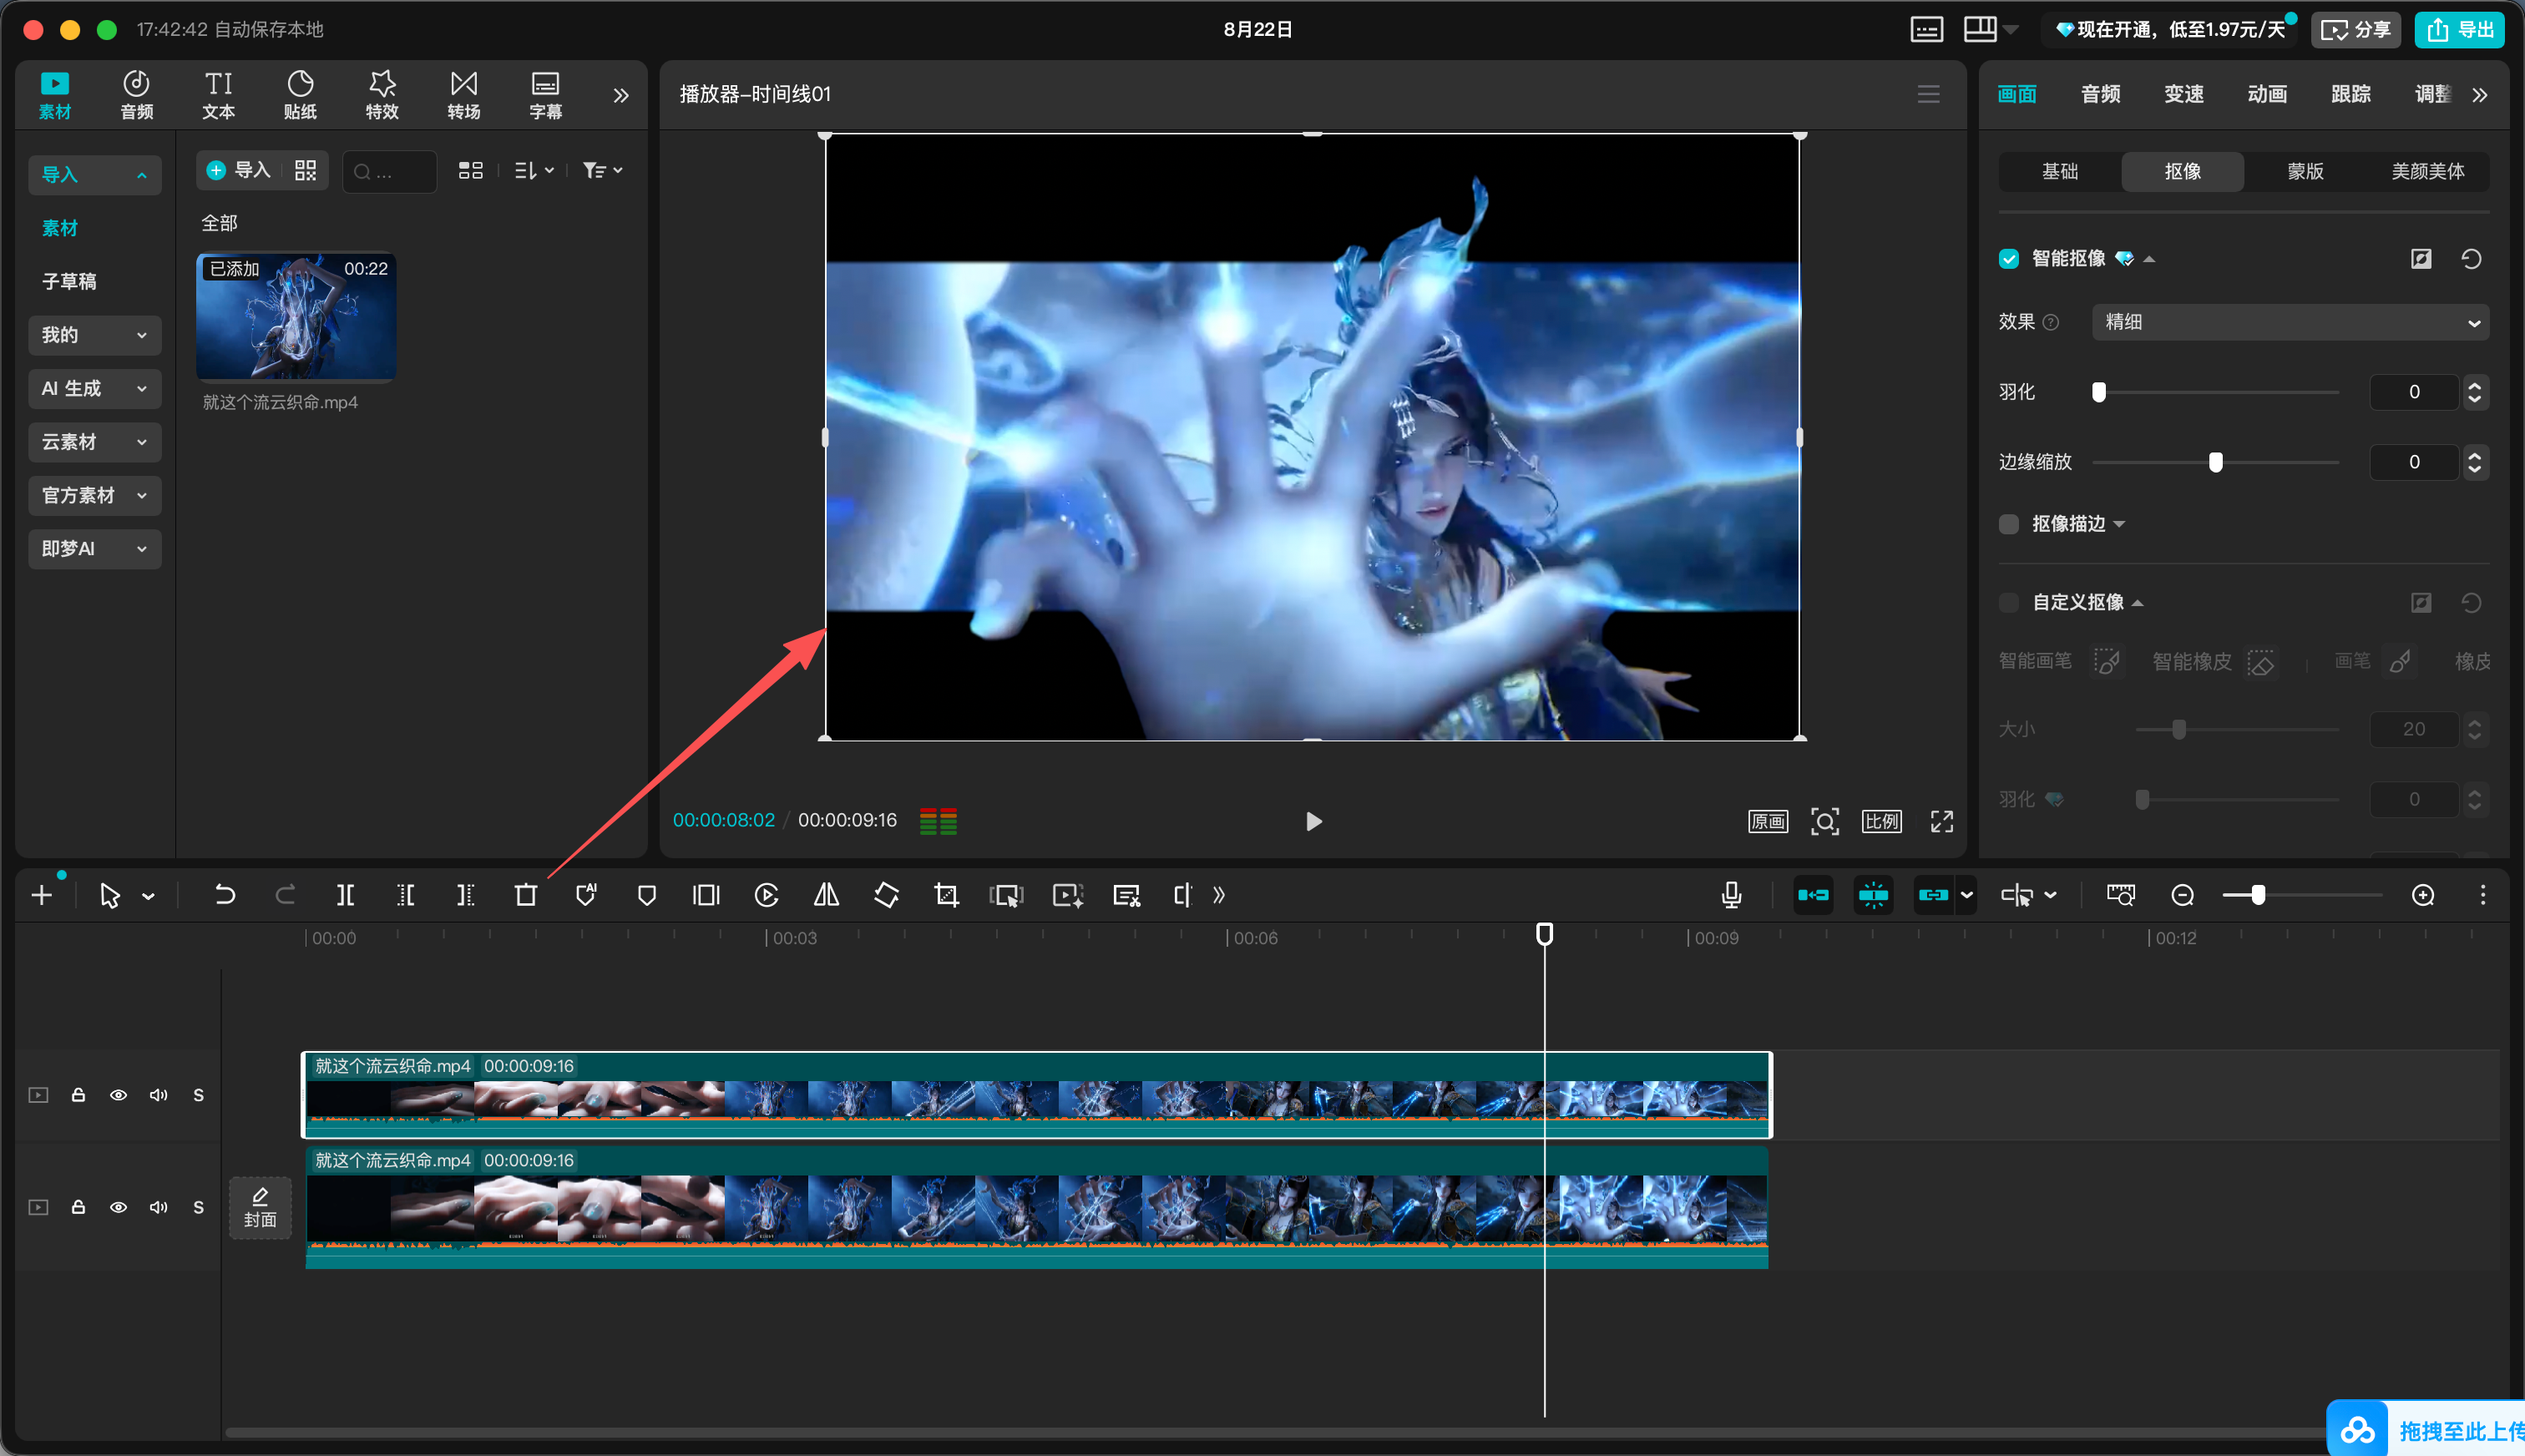Click the timeline more options icon
Image resolution: width=2525 pixels, height=1456 pixels.
pyautogui.click(x=2483, y=895)
